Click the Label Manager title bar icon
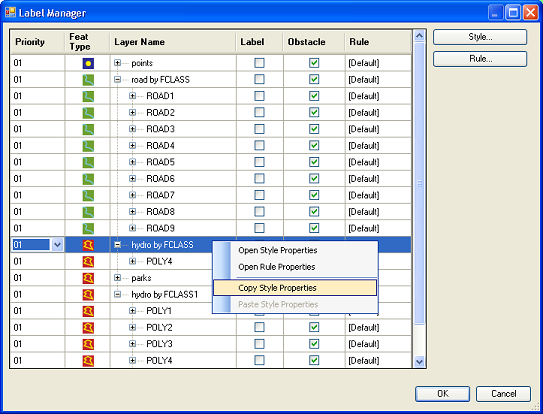This screenshot has width=543, height=414. point(10,12)
